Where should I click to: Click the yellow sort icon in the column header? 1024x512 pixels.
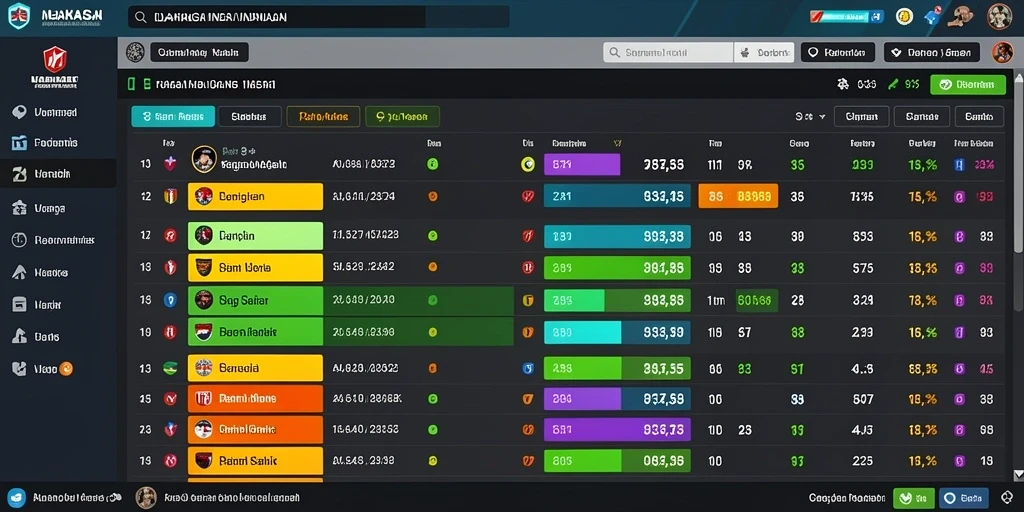617,143
